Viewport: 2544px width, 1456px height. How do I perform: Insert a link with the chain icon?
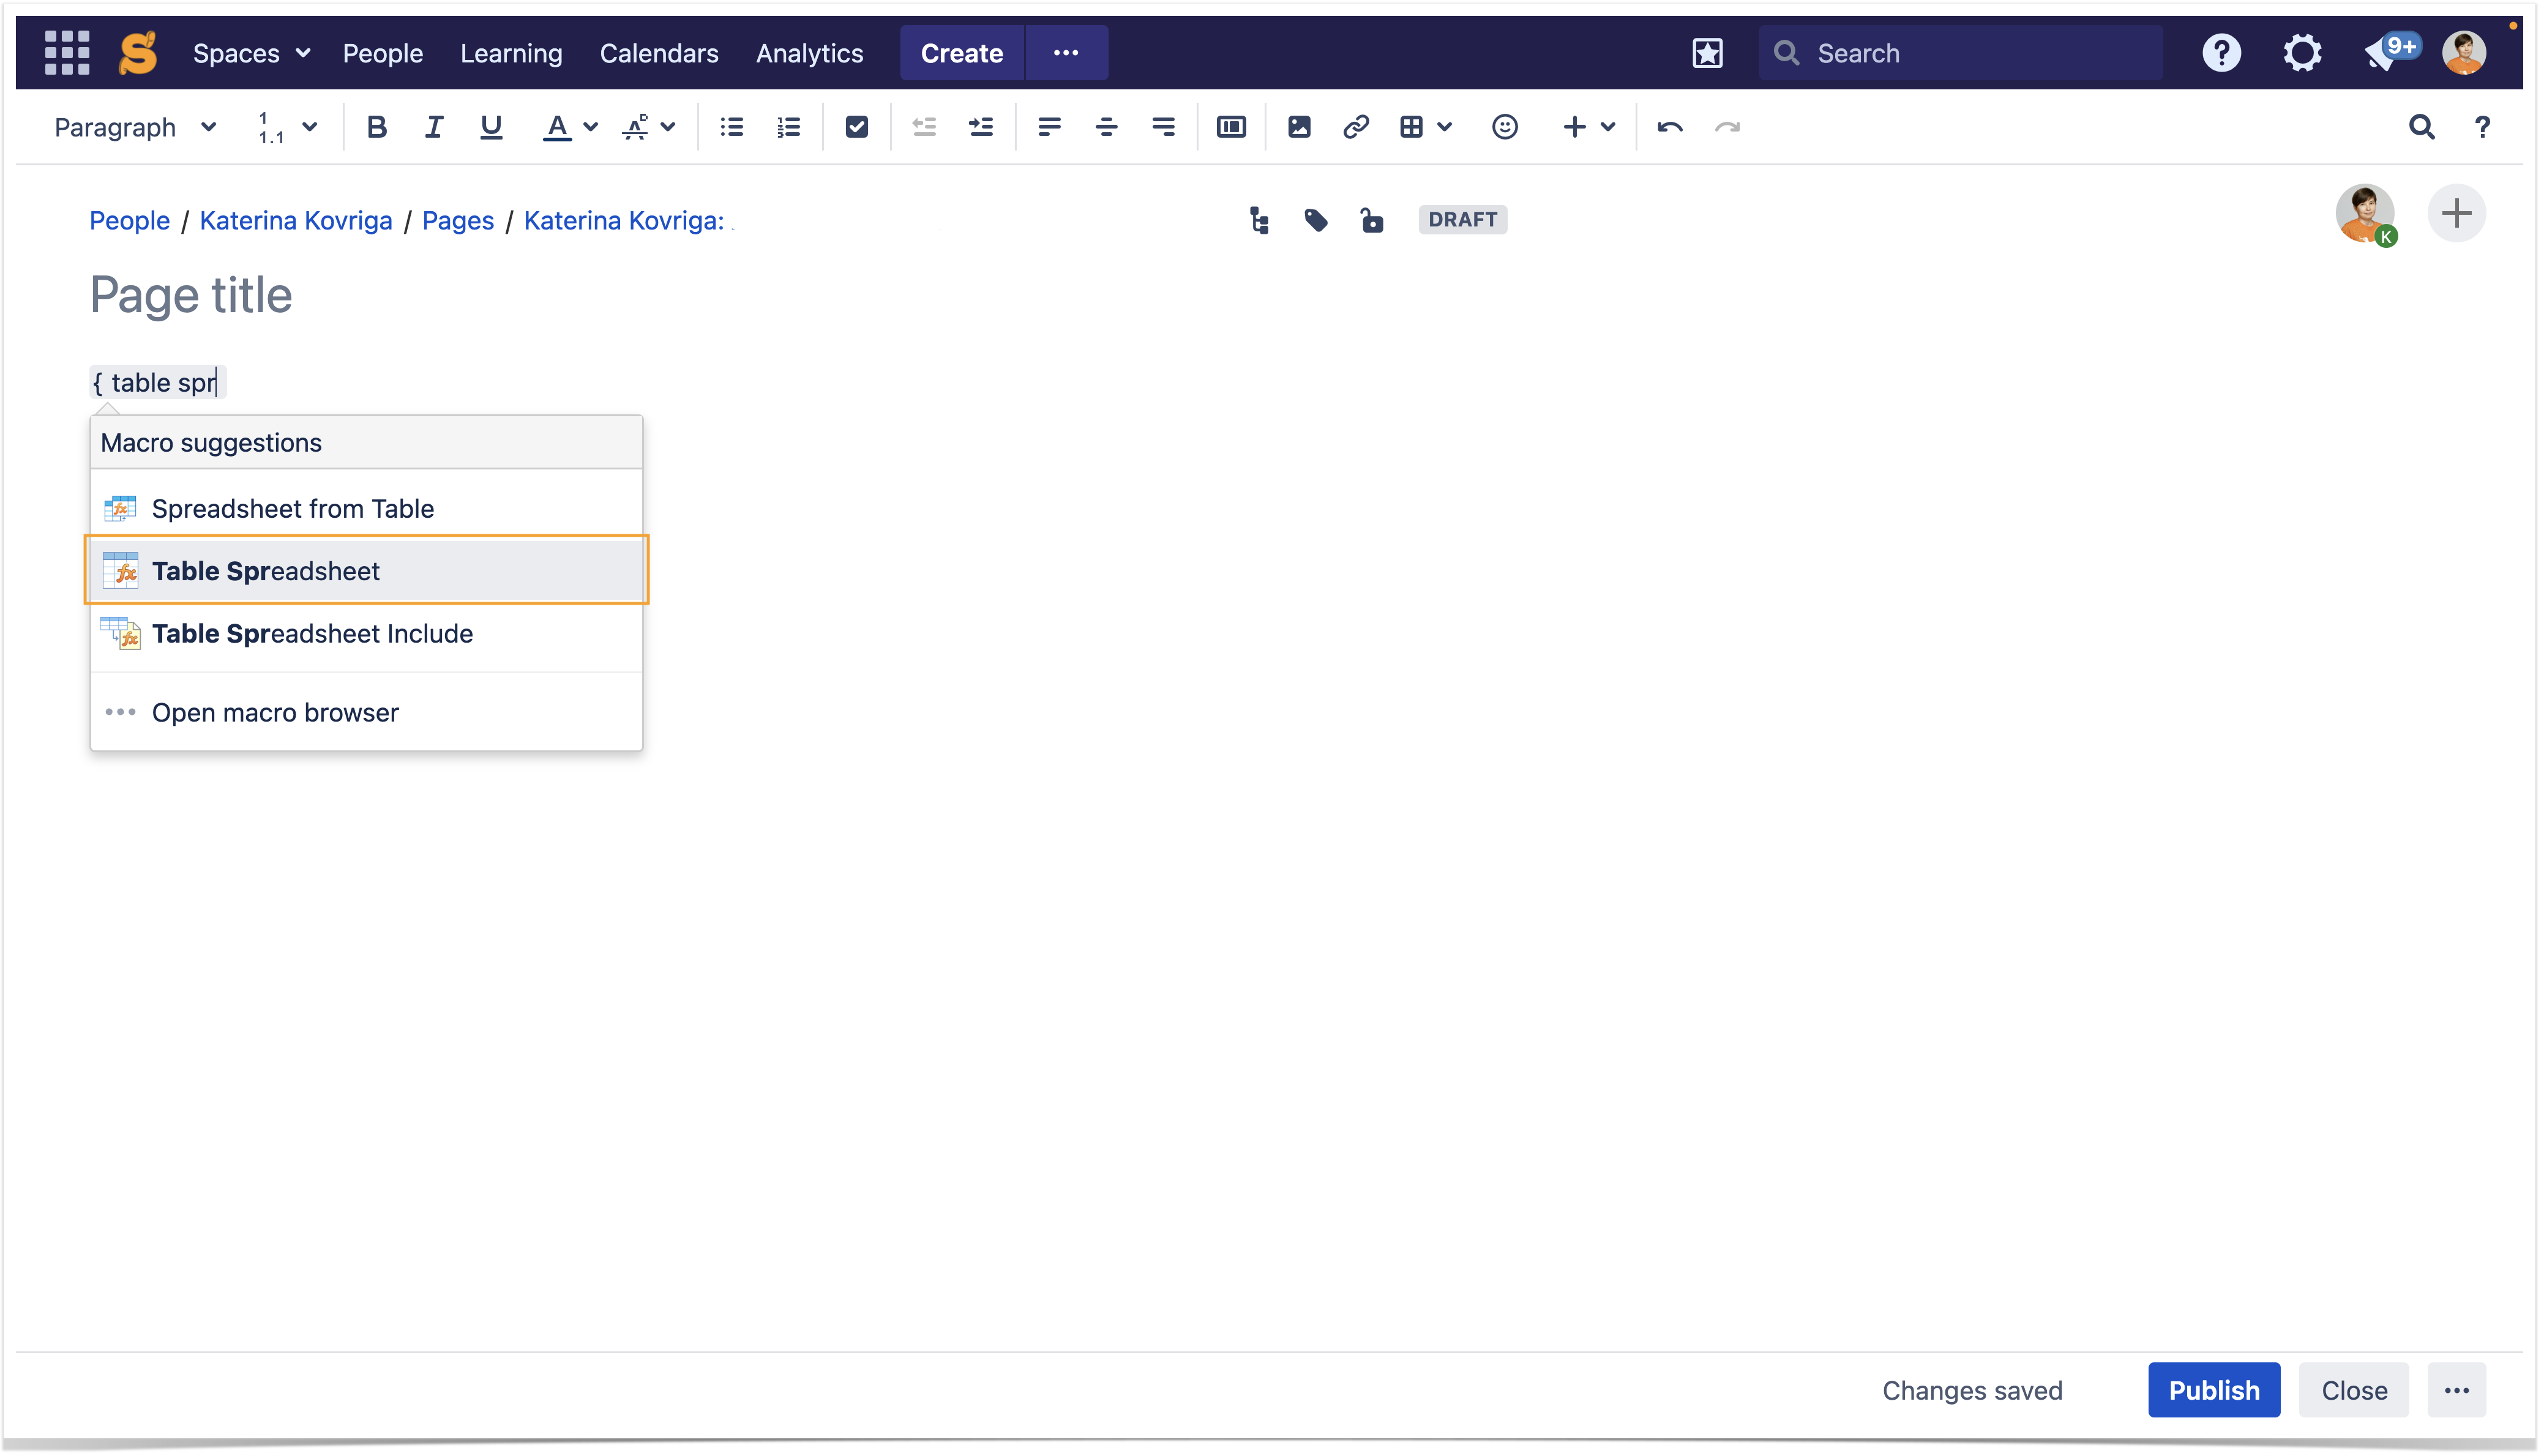1355,127
